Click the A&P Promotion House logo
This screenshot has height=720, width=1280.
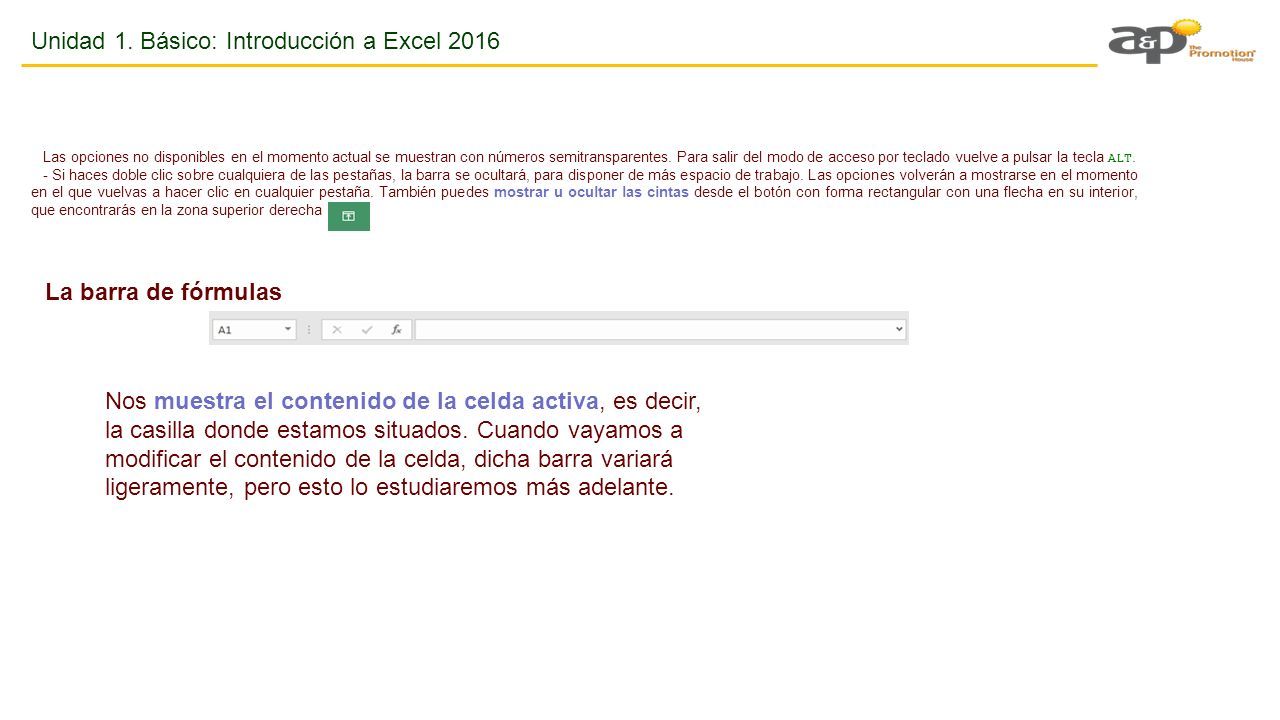[1181, 42]
